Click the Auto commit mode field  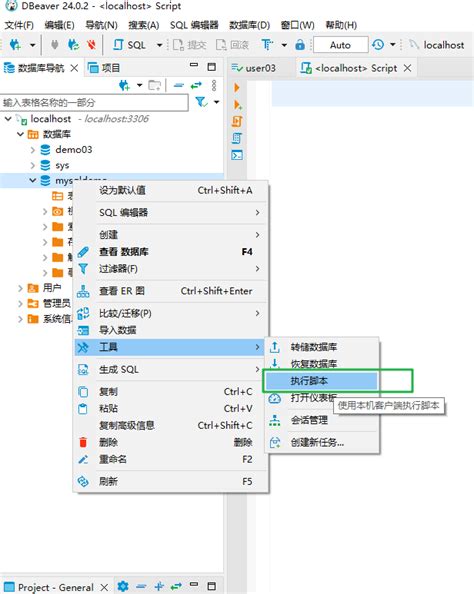pos(340,45)
